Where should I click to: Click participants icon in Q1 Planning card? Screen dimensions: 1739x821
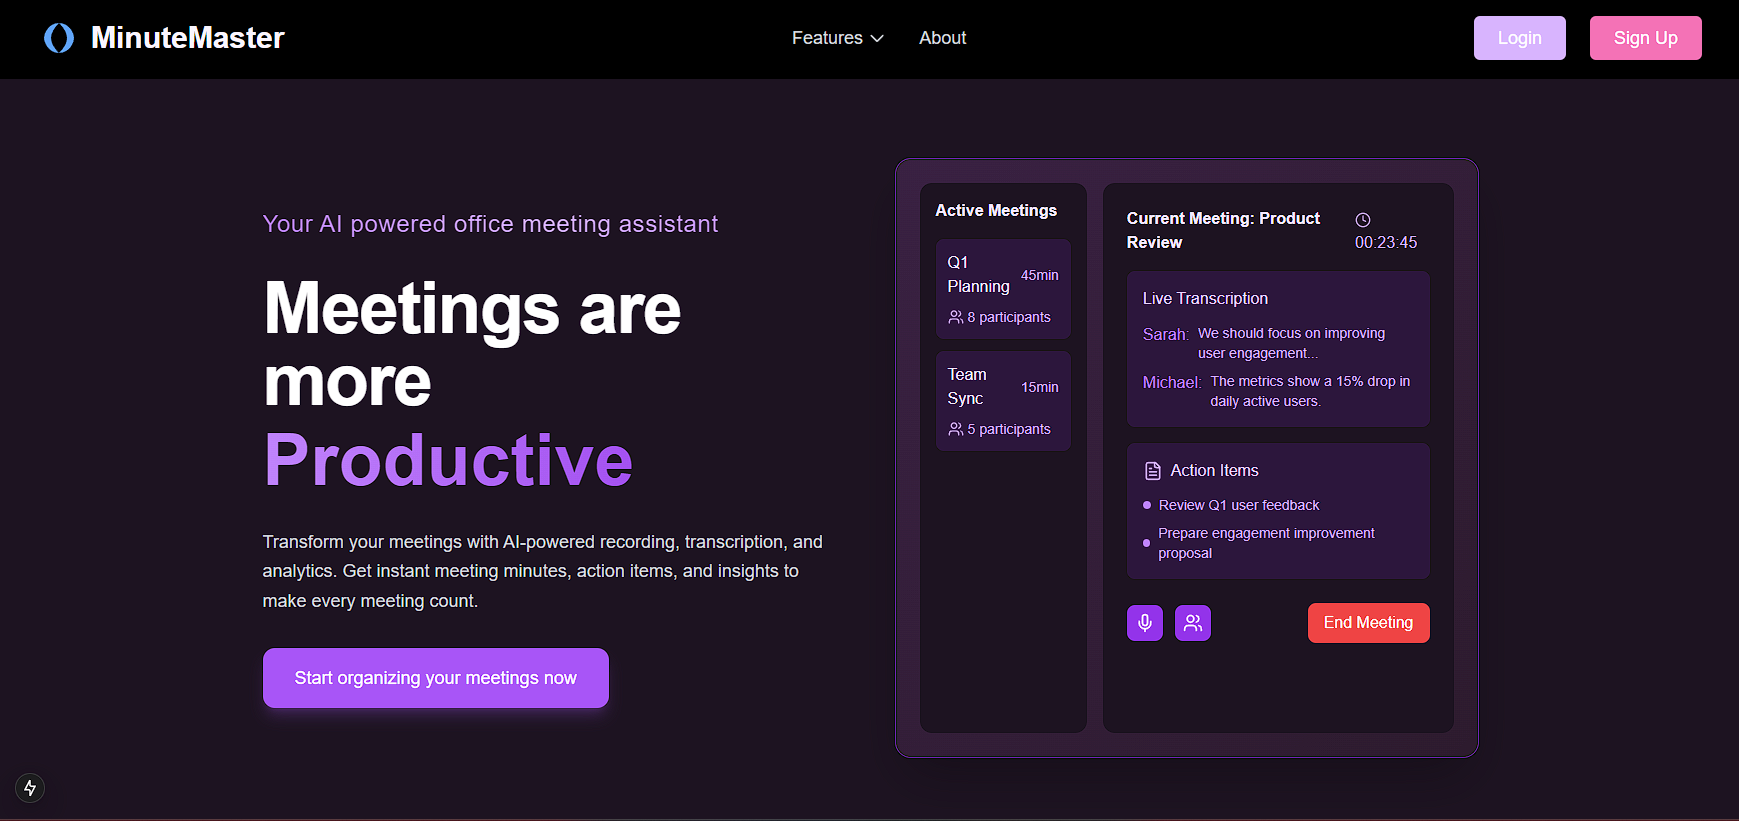(x=956, y=317)
